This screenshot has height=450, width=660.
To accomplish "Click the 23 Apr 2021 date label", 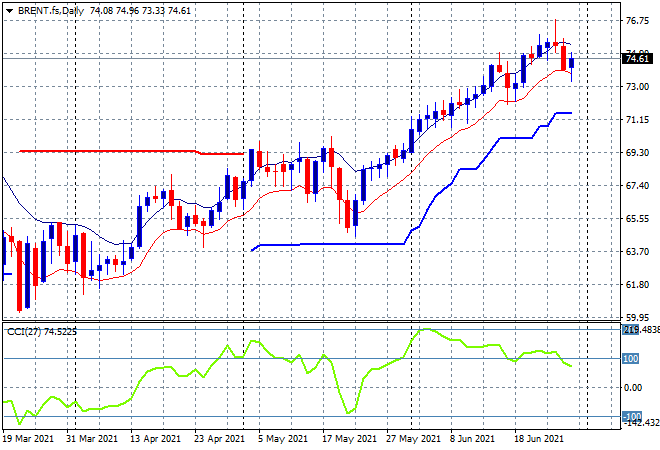I will pos(219,439).
